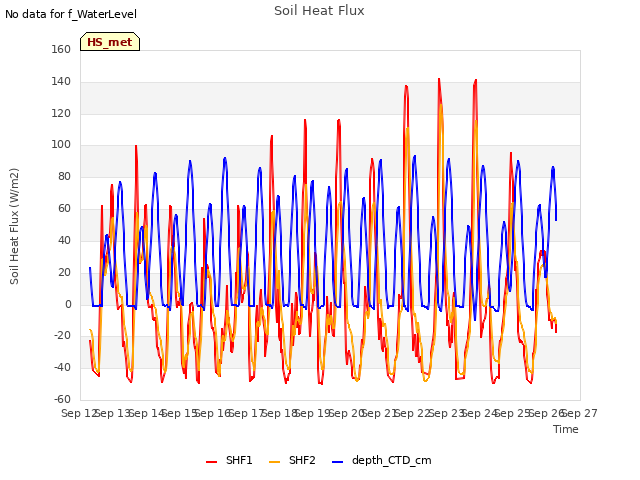Toggle the SHF2 legend entry
This screenshot has width=640, height=480.
tap(292, 460)
